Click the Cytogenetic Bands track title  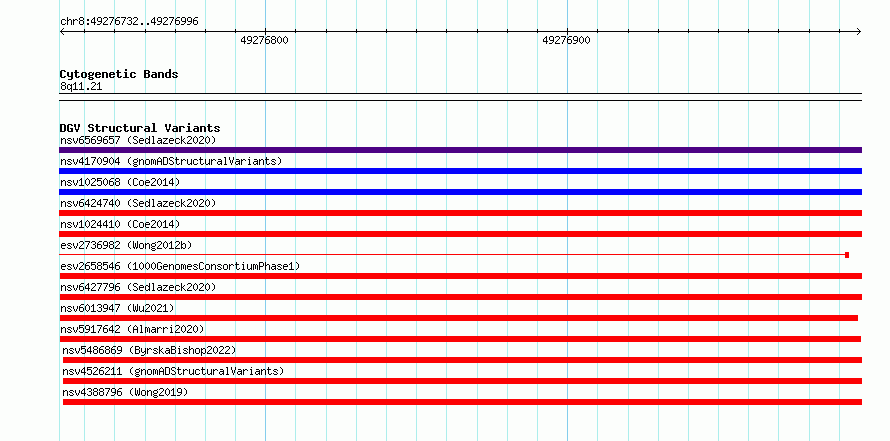(119, 74)
